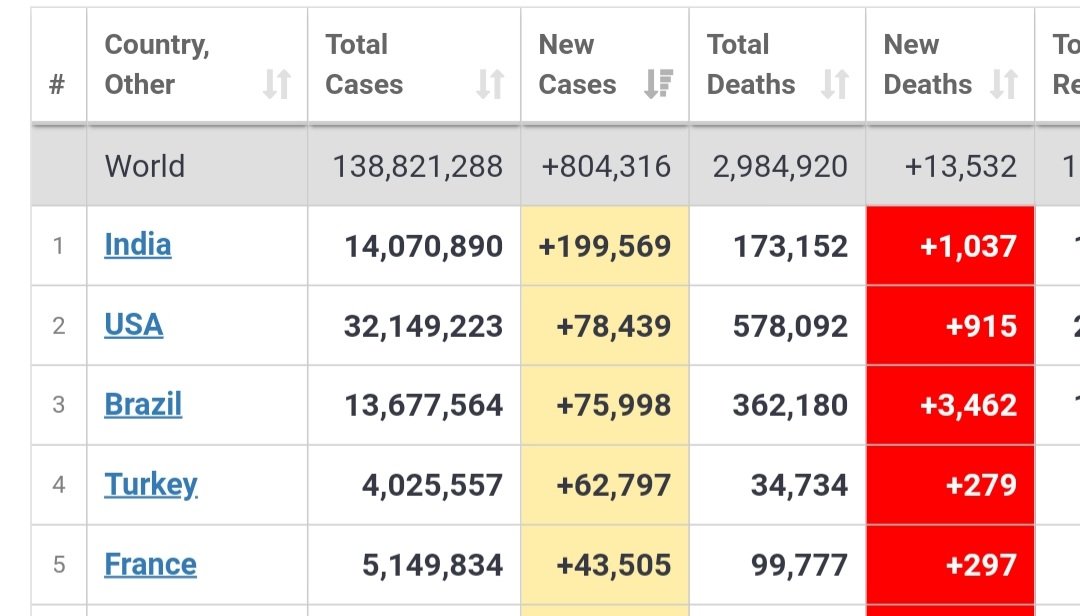Open the France country link
1080x616 pixels.
click(x=150, y=564)
